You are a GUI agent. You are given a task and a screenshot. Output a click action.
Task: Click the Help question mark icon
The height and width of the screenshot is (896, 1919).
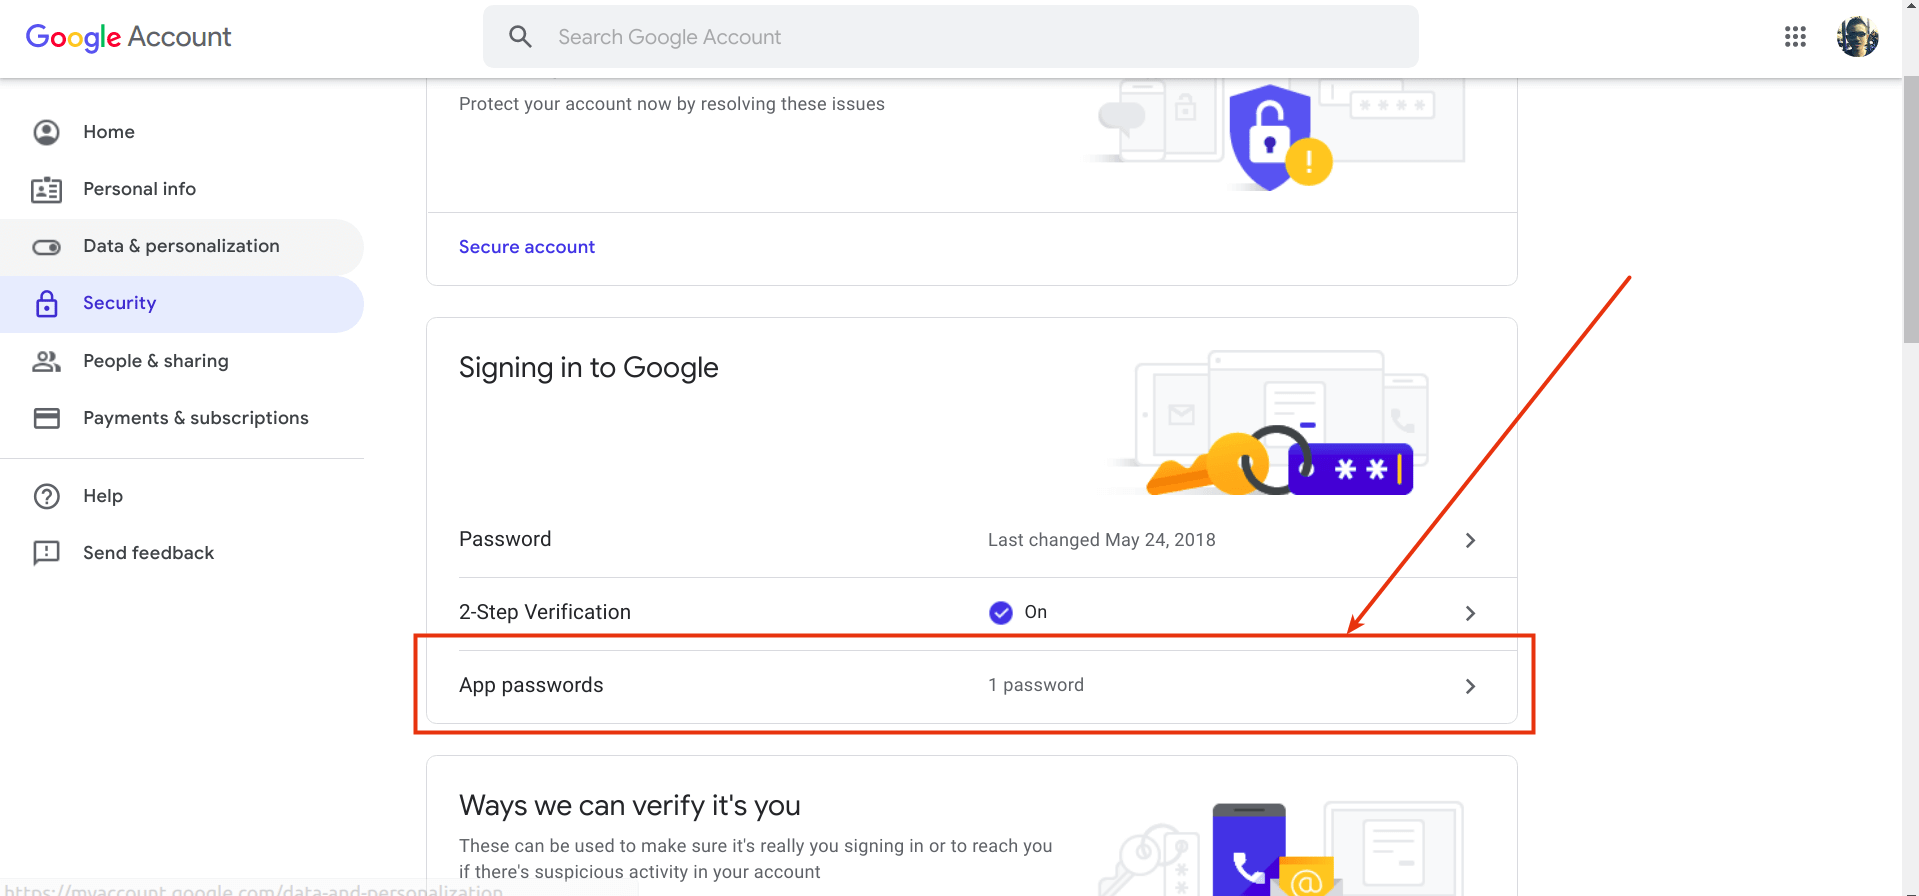coord(47,496)
